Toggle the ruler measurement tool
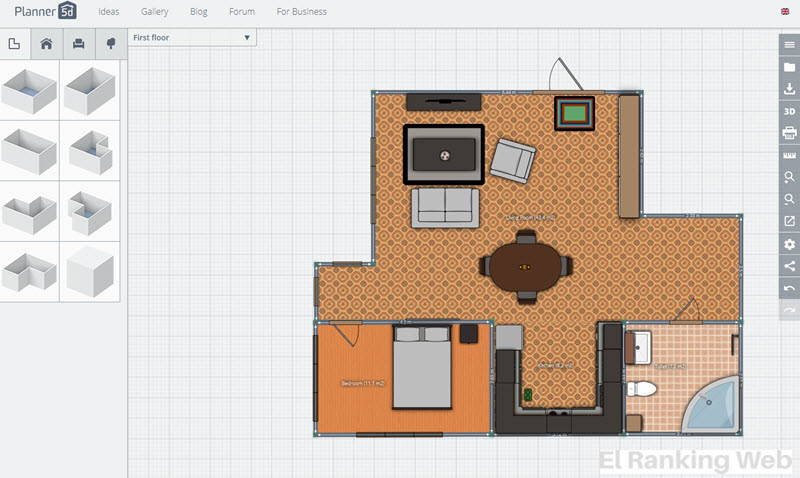This screenshot has height=478, width=800. coord(789,155)
